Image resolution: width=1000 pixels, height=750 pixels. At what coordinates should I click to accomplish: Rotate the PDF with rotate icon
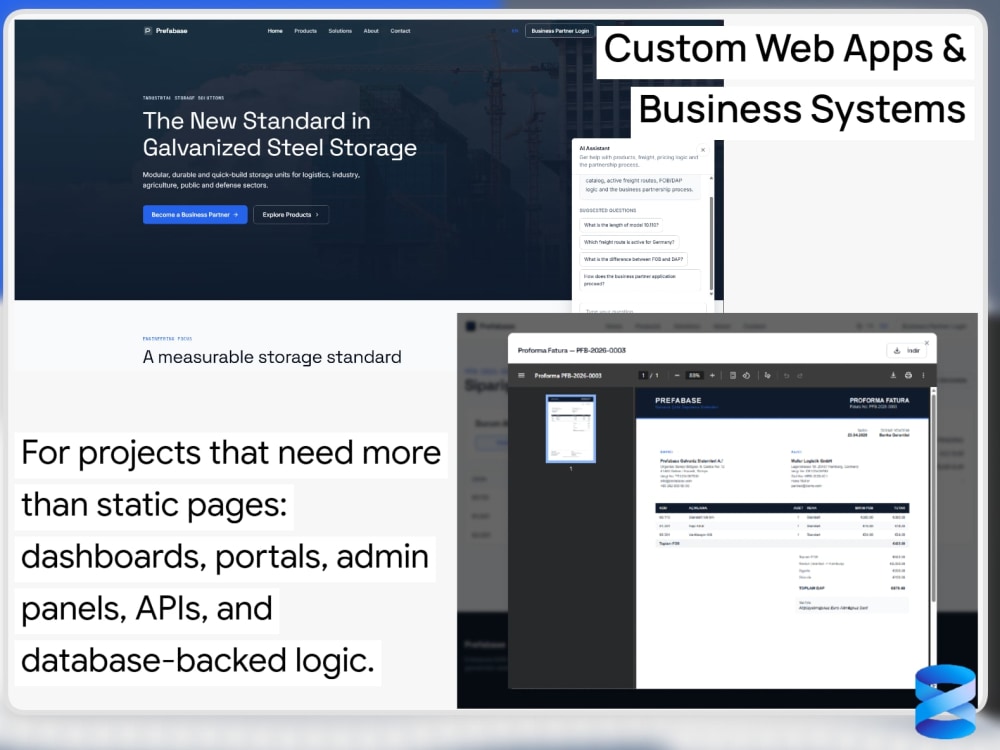(x=746, y=376)
